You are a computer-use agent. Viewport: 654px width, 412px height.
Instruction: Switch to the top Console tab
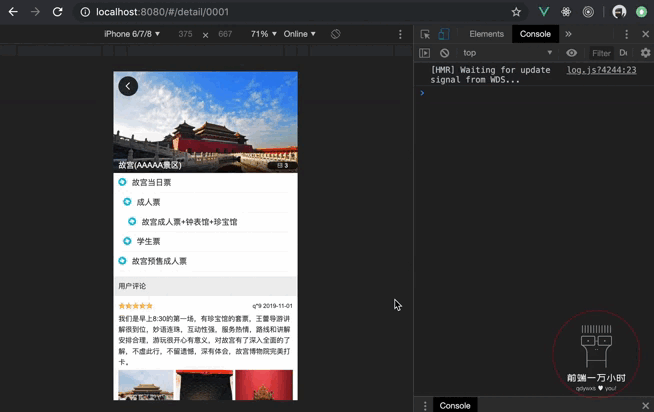point(535,34)
